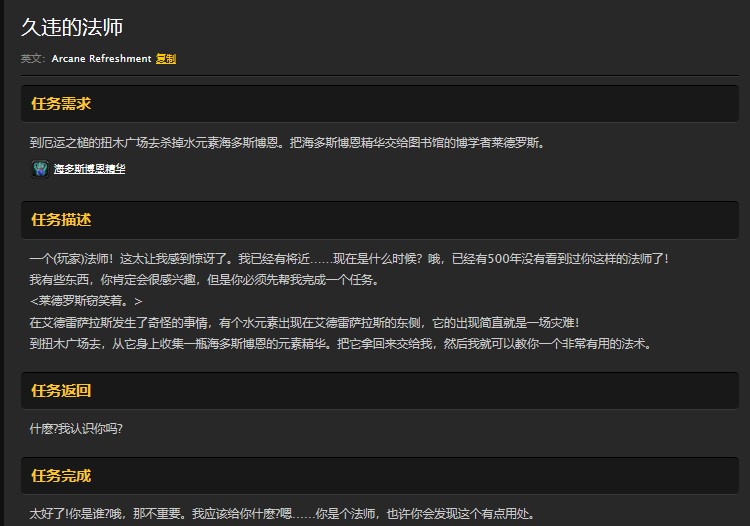The image size is (750, 526).
Task: Click the line starting 太好了!你是谁?
Action: point(282,514)
